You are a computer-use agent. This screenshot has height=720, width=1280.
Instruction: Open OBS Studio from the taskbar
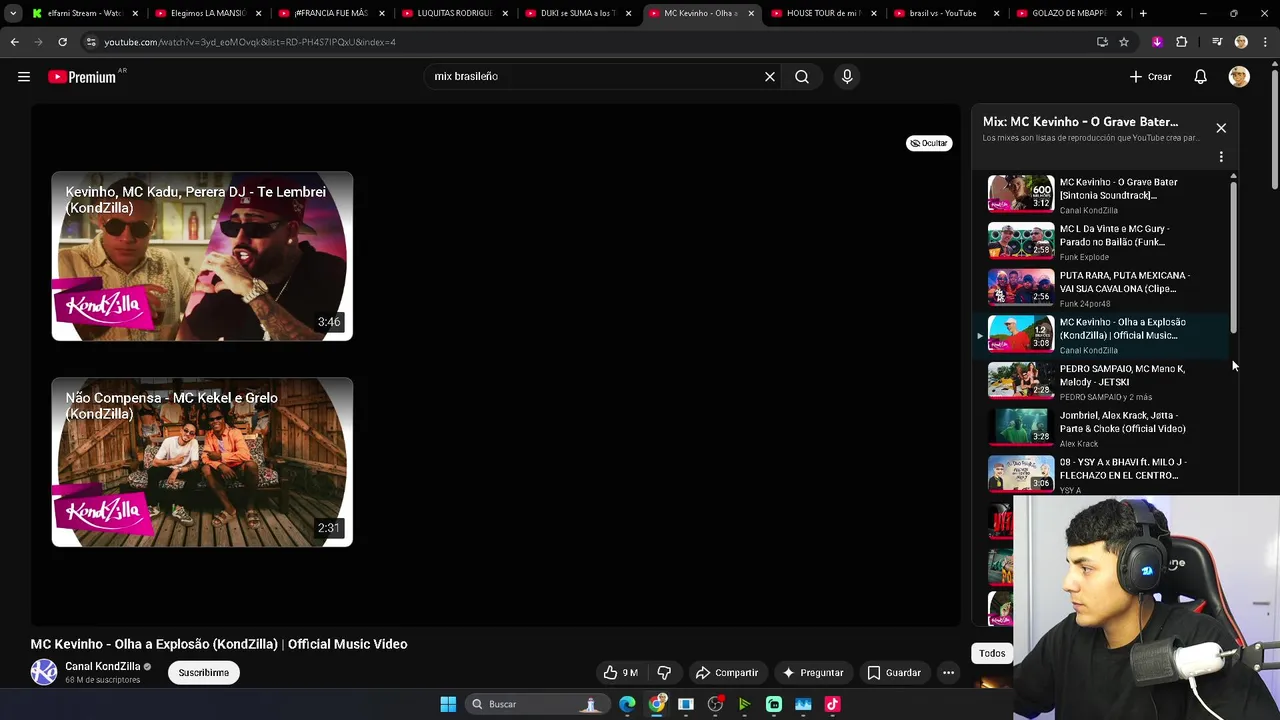point(715,704)
